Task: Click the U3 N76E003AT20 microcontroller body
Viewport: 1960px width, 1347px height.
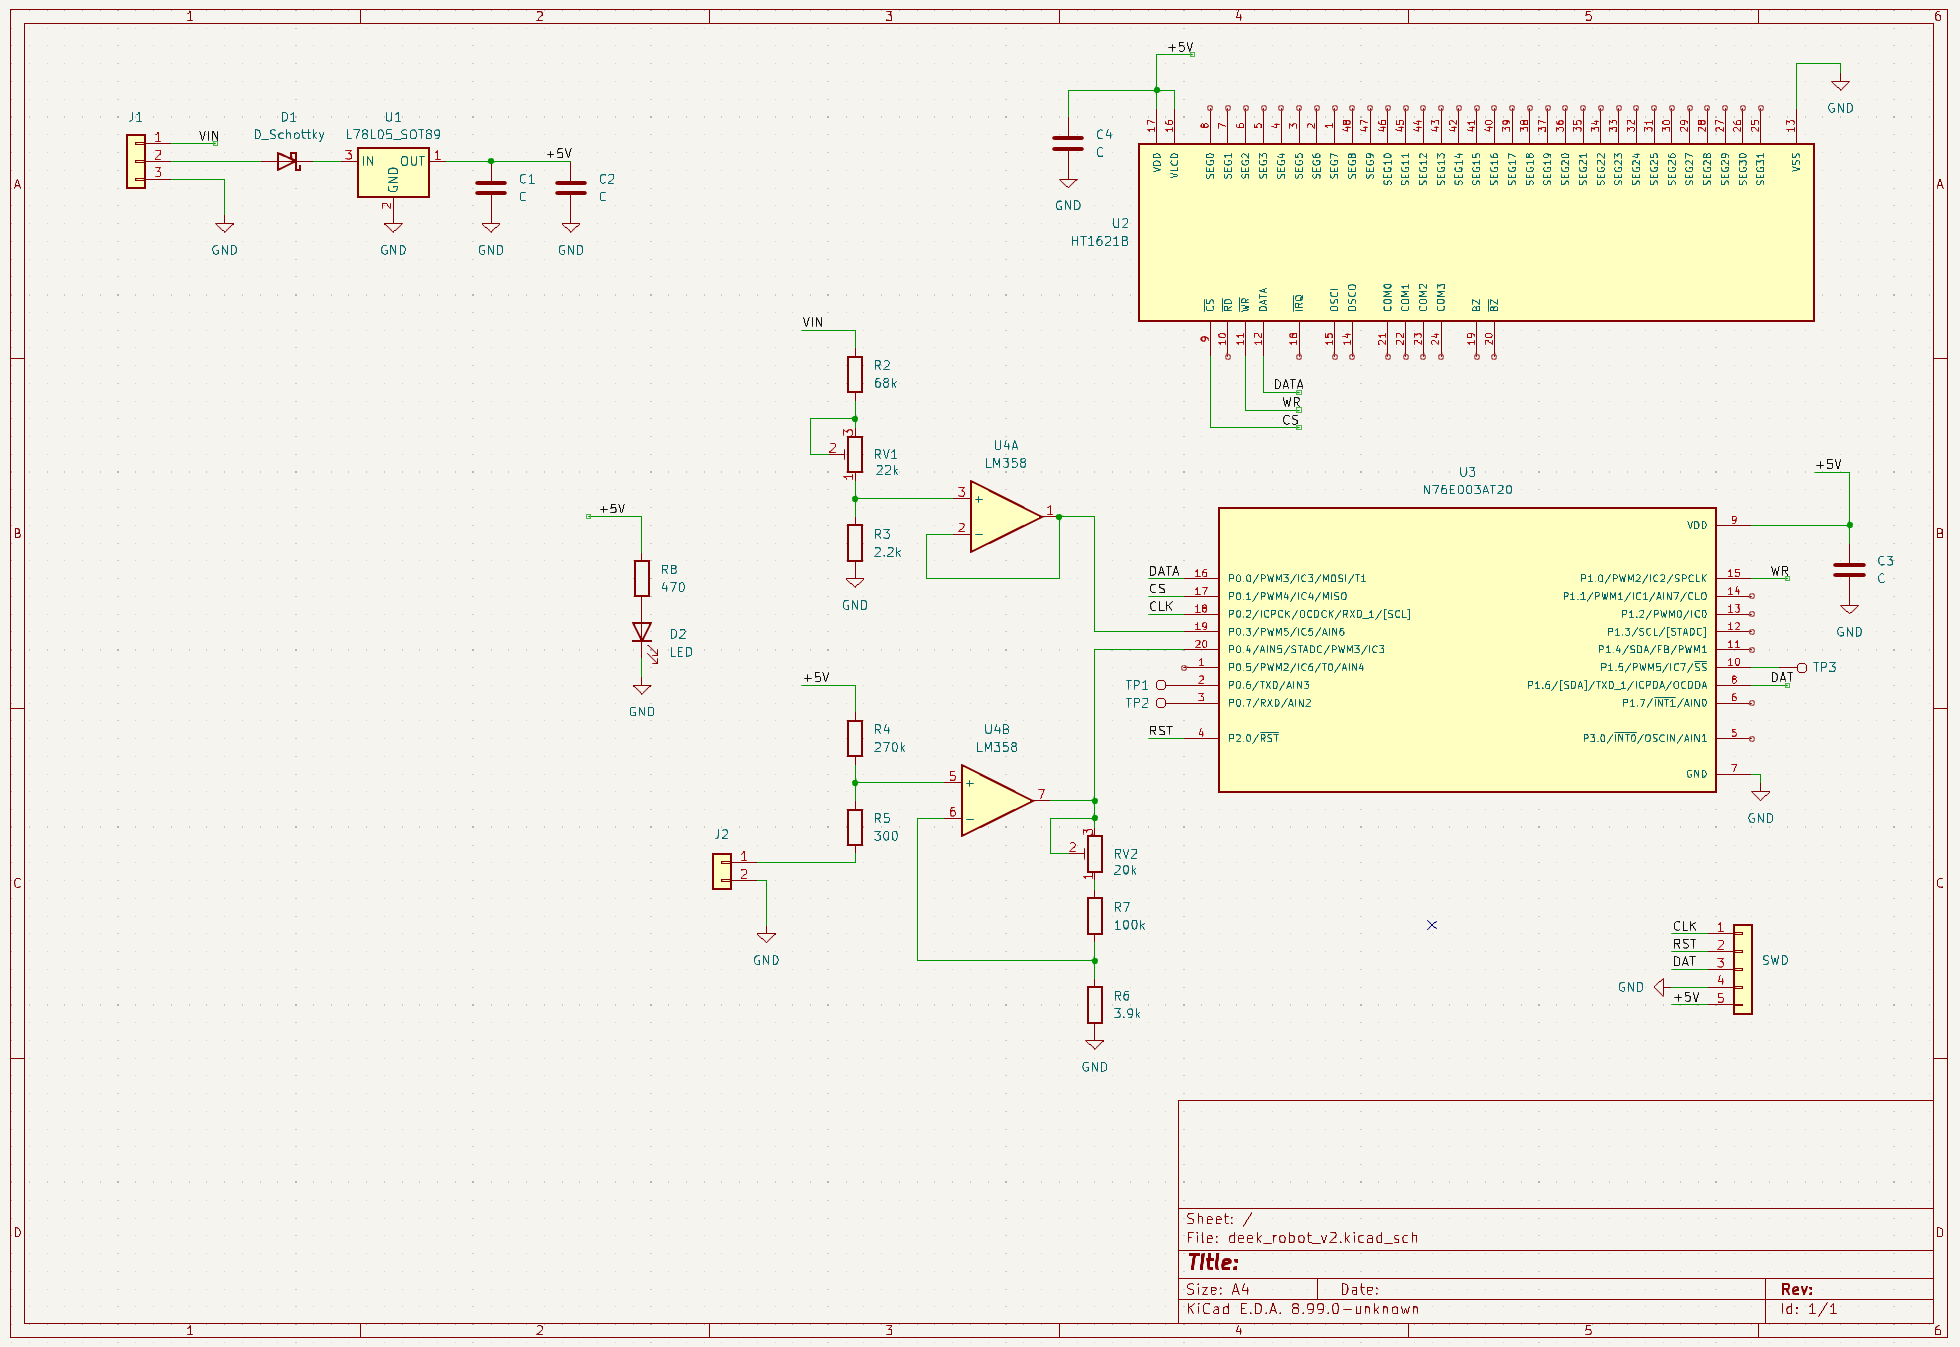Action: [1467, 650]
